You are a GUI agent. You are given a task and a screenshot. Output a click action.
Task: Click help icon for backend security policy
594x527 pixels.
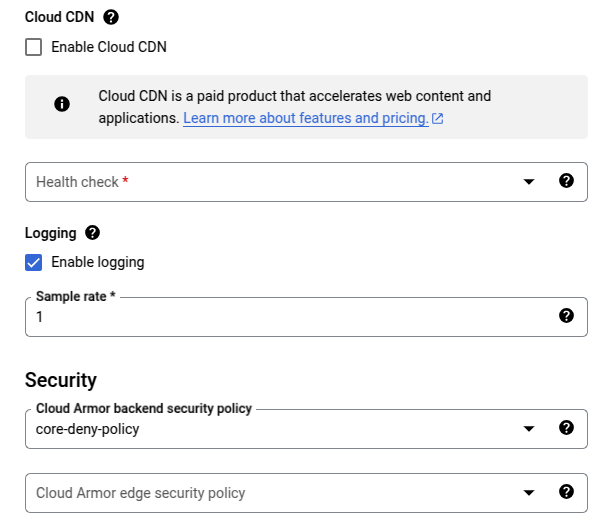click(566, 428)
